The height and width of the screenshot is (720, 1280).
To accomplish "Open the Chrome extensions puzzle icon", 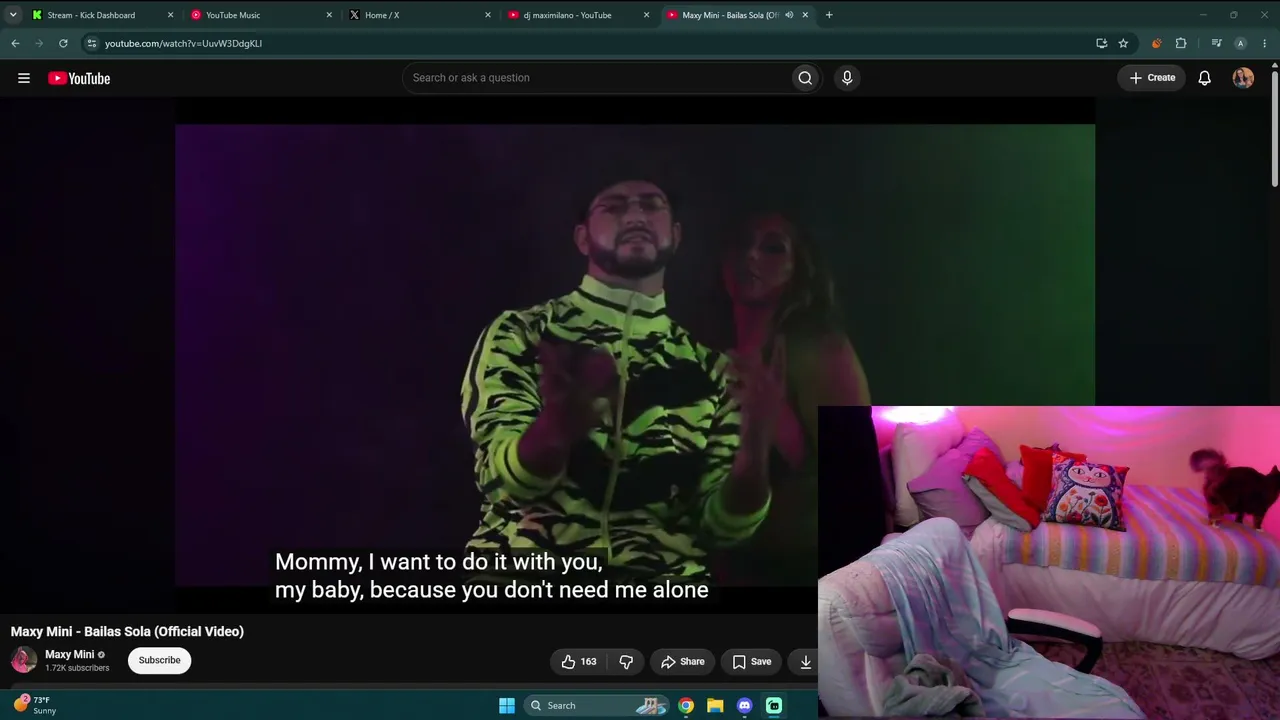I will (1181, 43).
